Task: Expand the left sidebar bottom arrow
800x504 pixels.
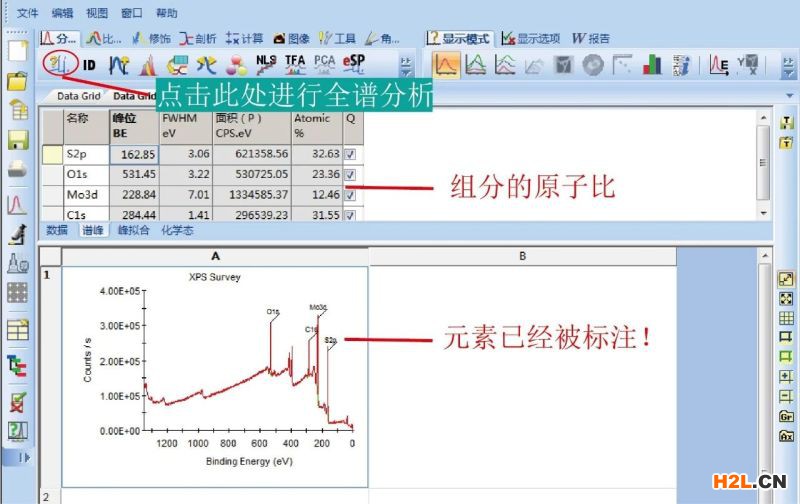Action: (x=23, y=457)
